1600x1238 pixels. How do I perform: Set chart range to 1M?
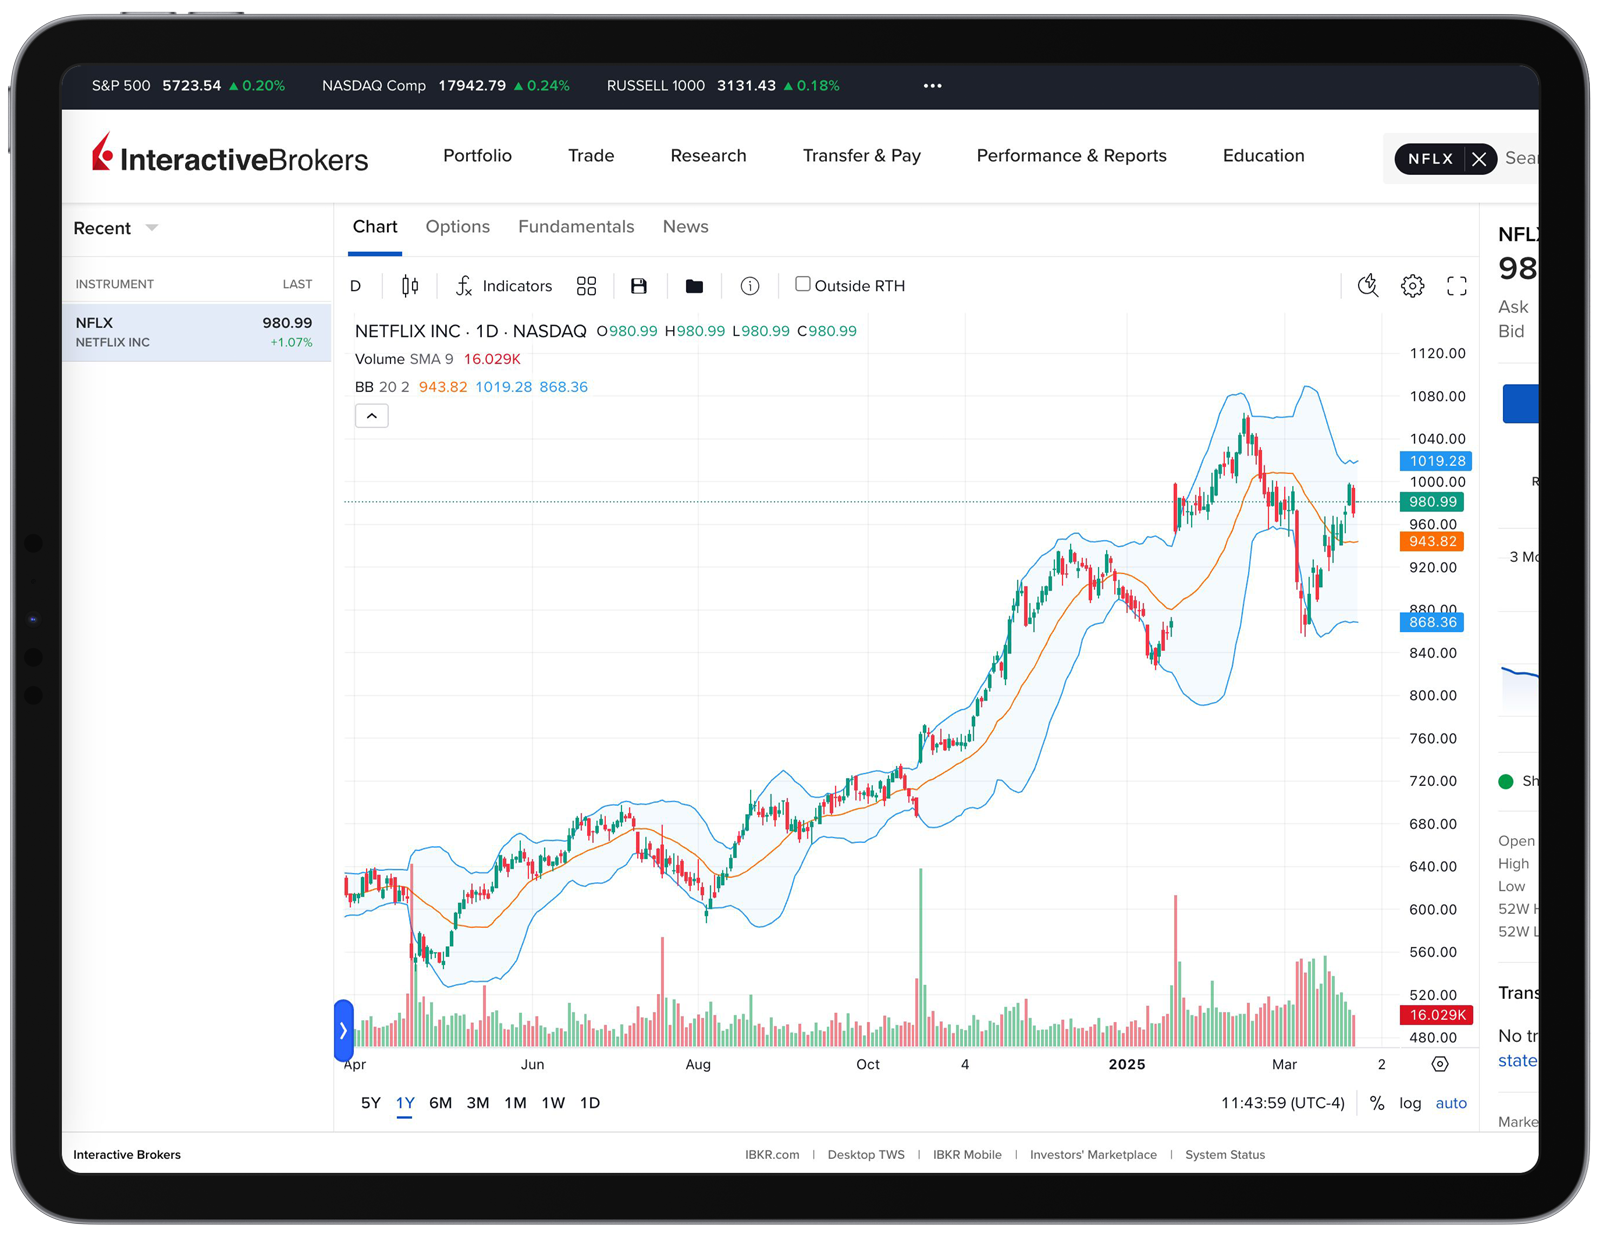(x=515, y=1103)
